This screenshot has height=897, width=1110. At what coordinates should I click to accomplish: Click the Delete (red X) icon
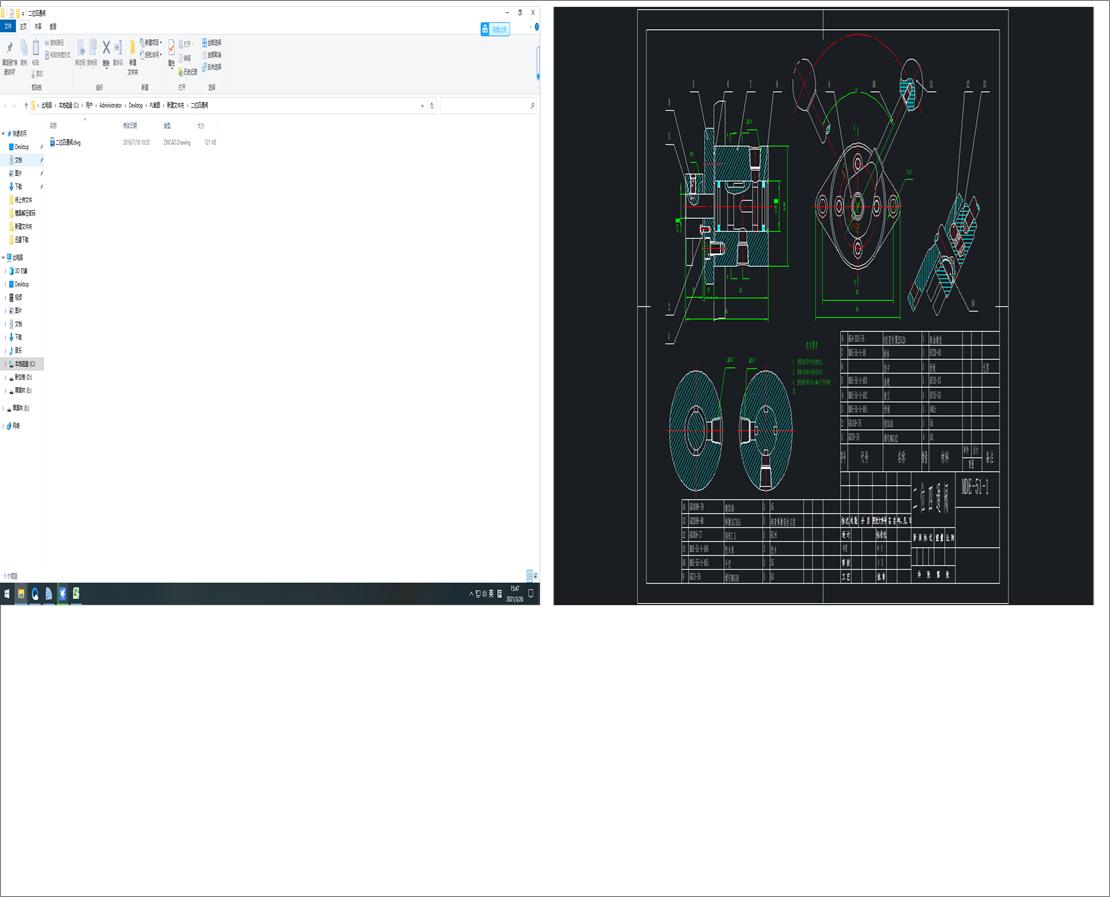105,48
